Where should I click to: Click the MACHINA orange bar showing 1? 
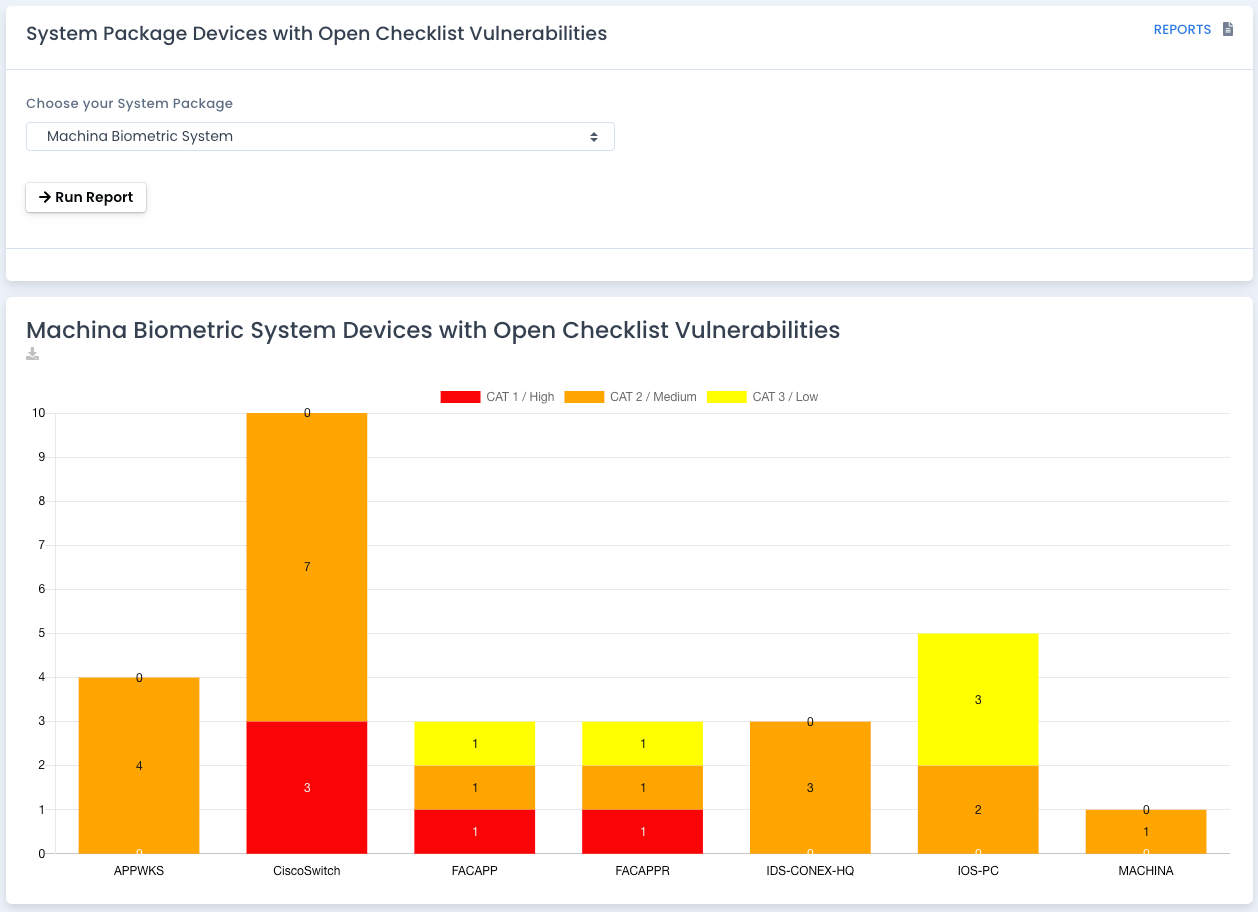tap(1146, 831)
